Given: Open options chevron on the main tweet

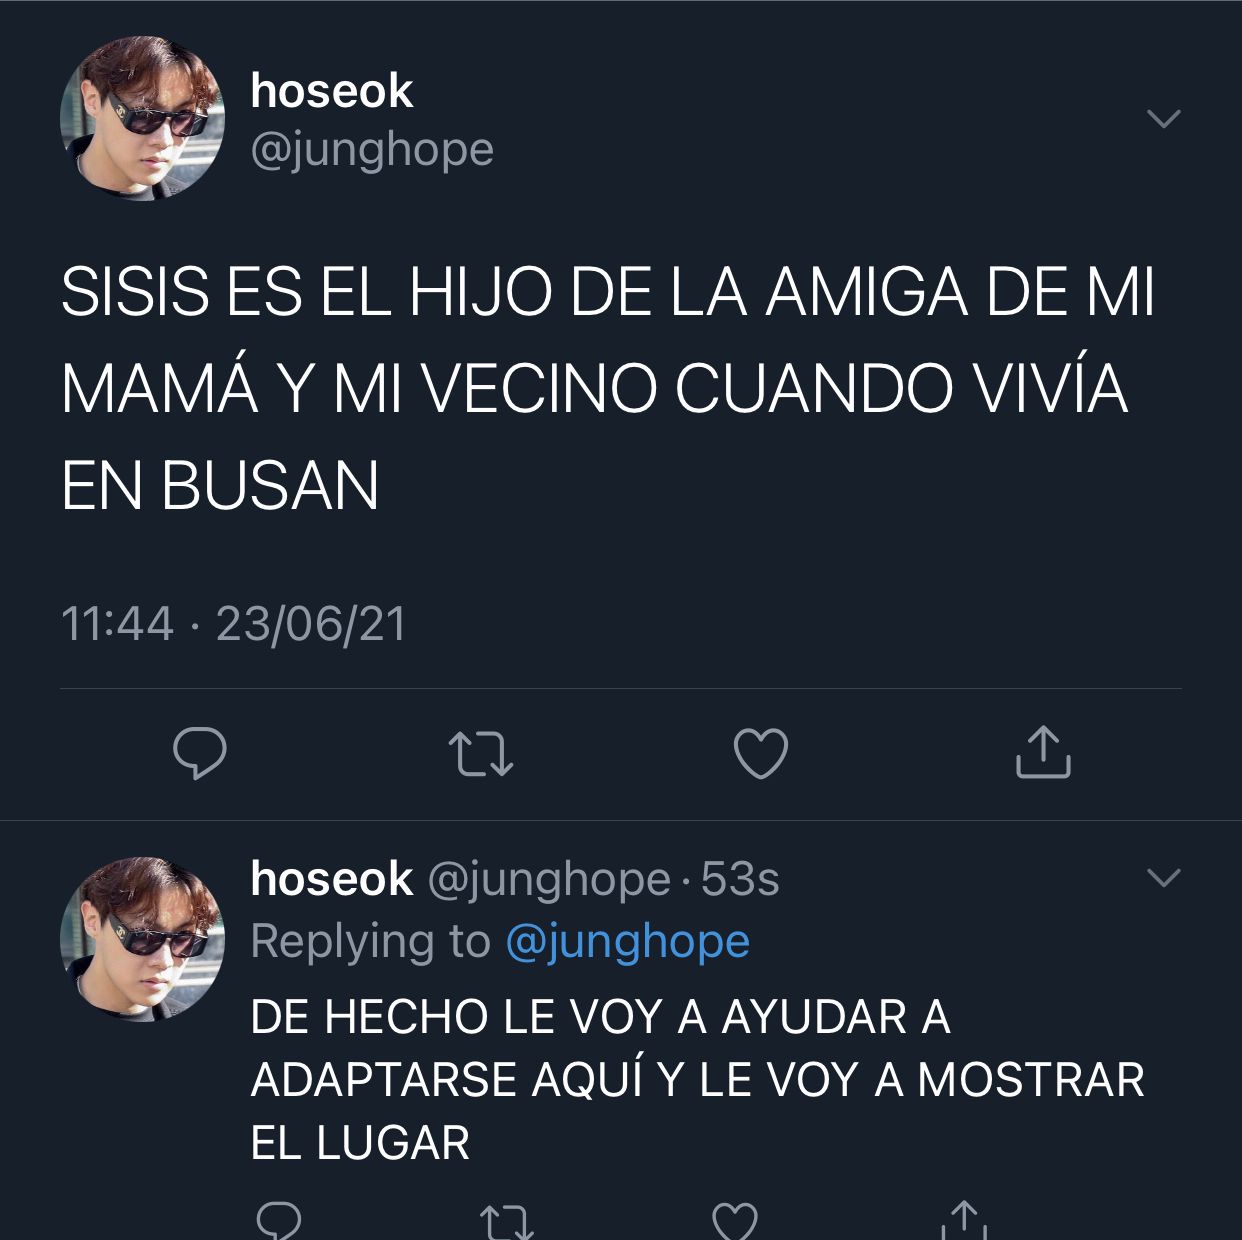Looking at the screenshot, I should click(x=1164, y=118).
